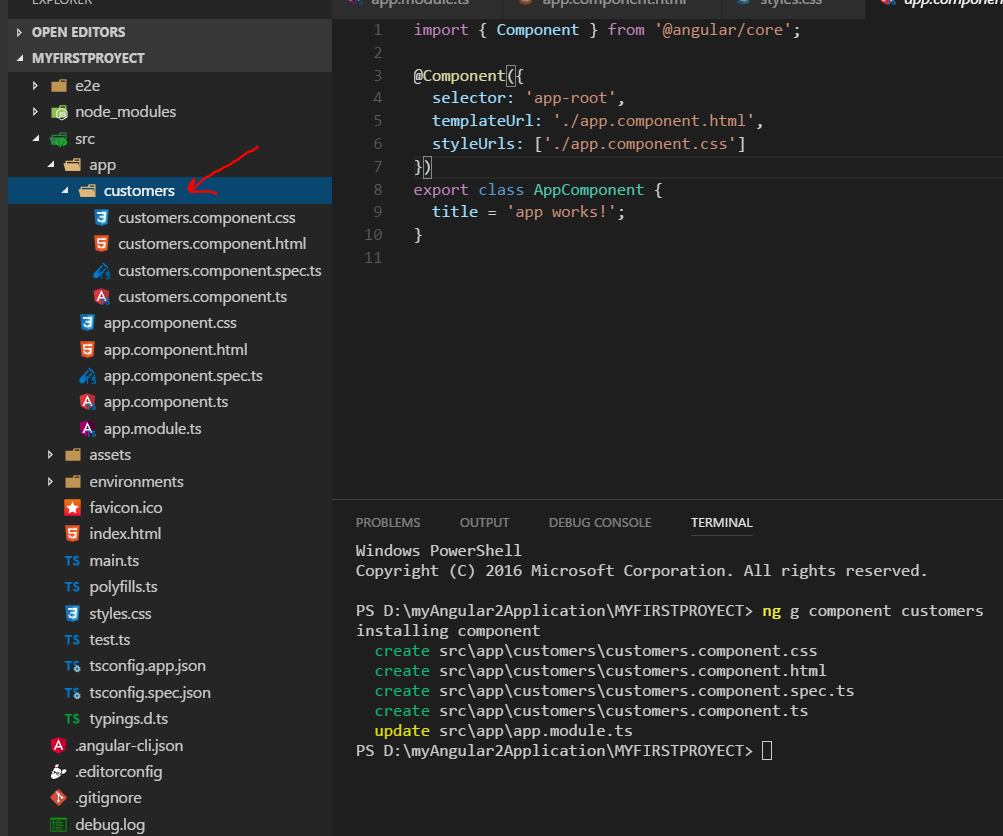Collapse the src folder
The width and height of the screenshot is (1003, 836).
pos(38,138)
